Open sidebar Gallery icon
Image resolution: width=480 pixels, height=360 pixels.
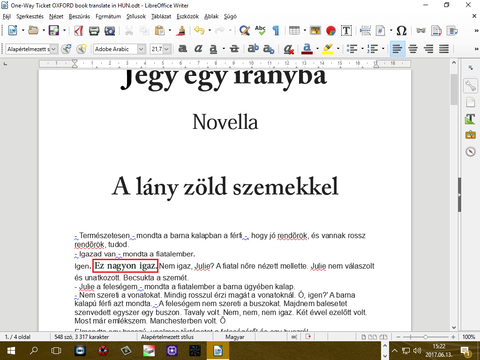click(470, 135)
